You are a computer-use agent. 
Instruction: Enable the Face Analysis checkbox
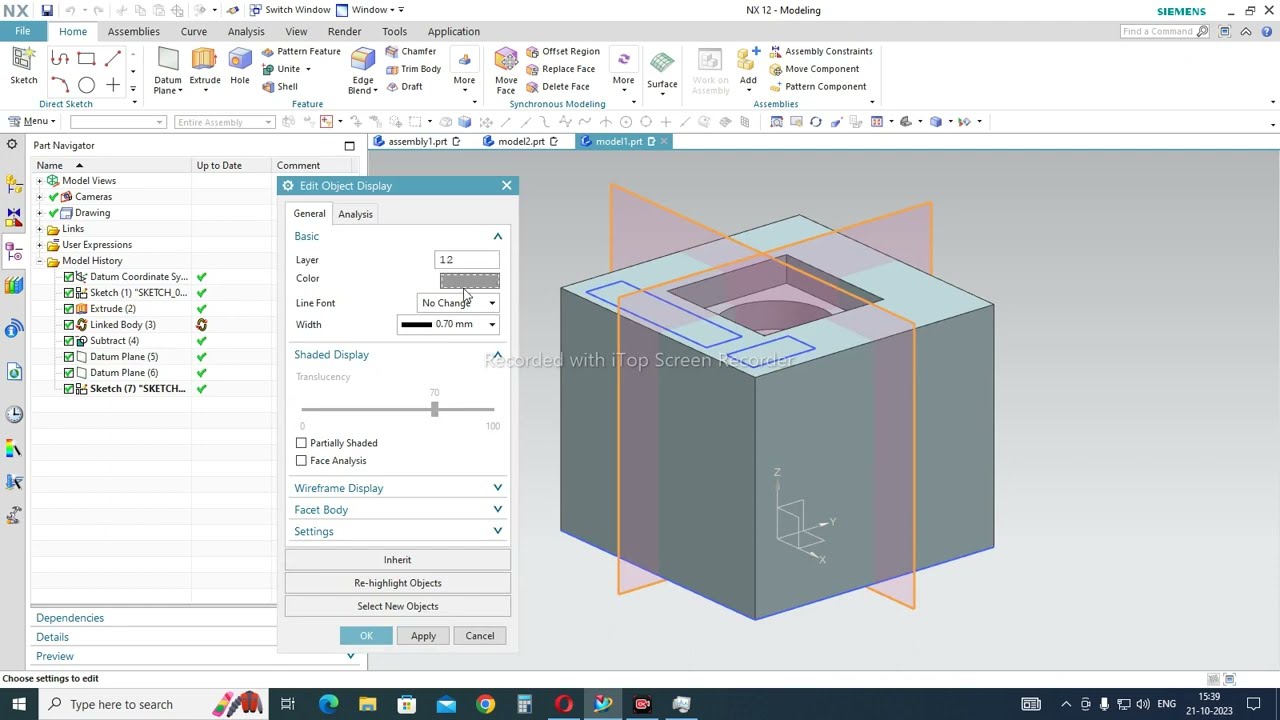click(x=301, y=461)
